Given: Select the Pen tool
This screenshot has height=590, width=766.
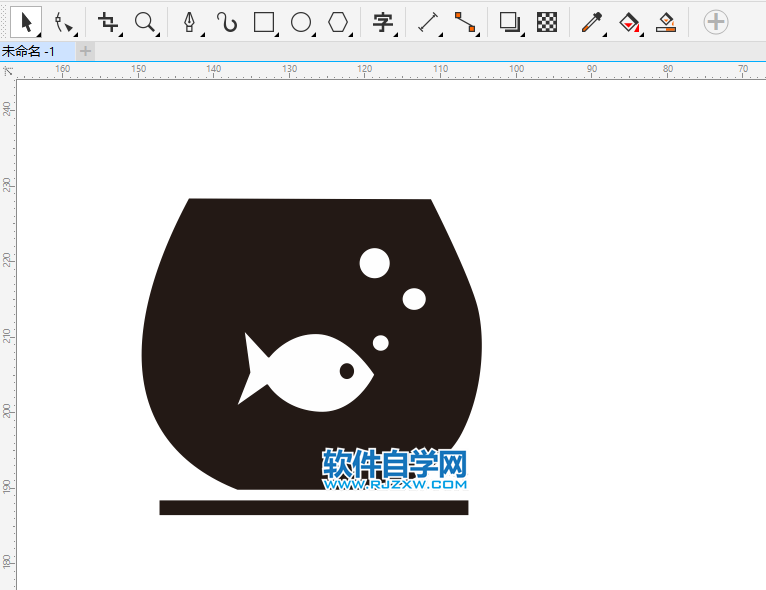Looking at the screenshot, I should [190, 22].
